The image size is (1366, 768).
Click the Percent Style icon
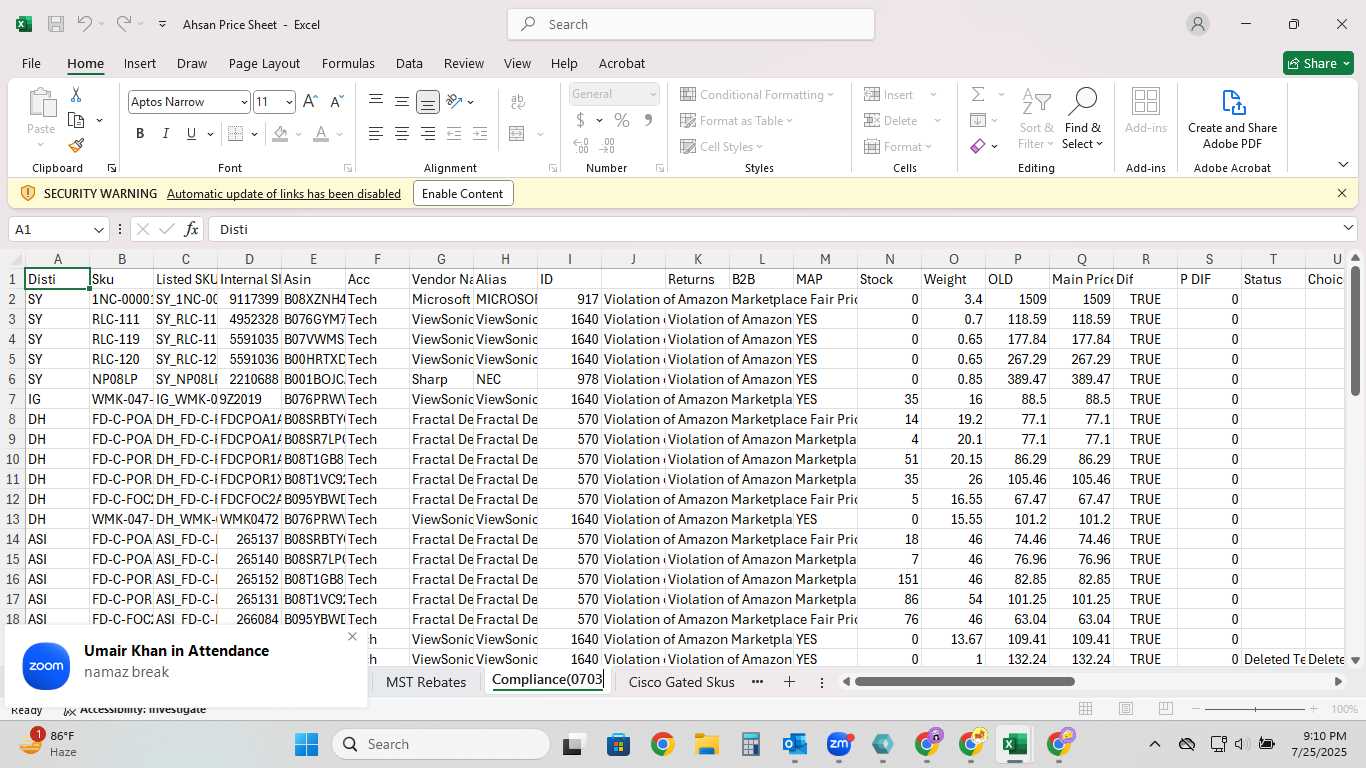pos(622,120)
